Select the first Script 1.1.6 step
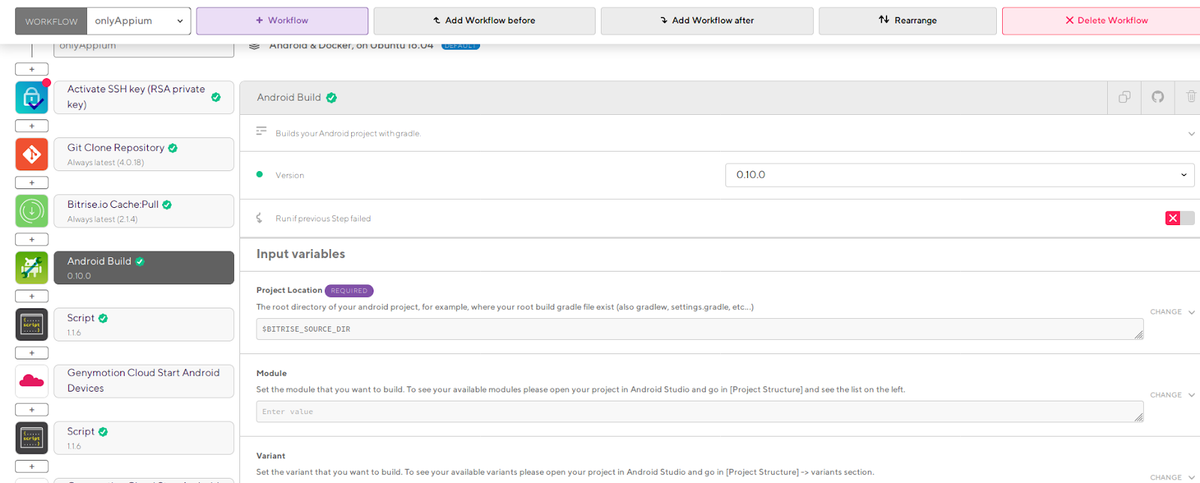Viewport: 1200px width, 483px height. coord(144,325)
